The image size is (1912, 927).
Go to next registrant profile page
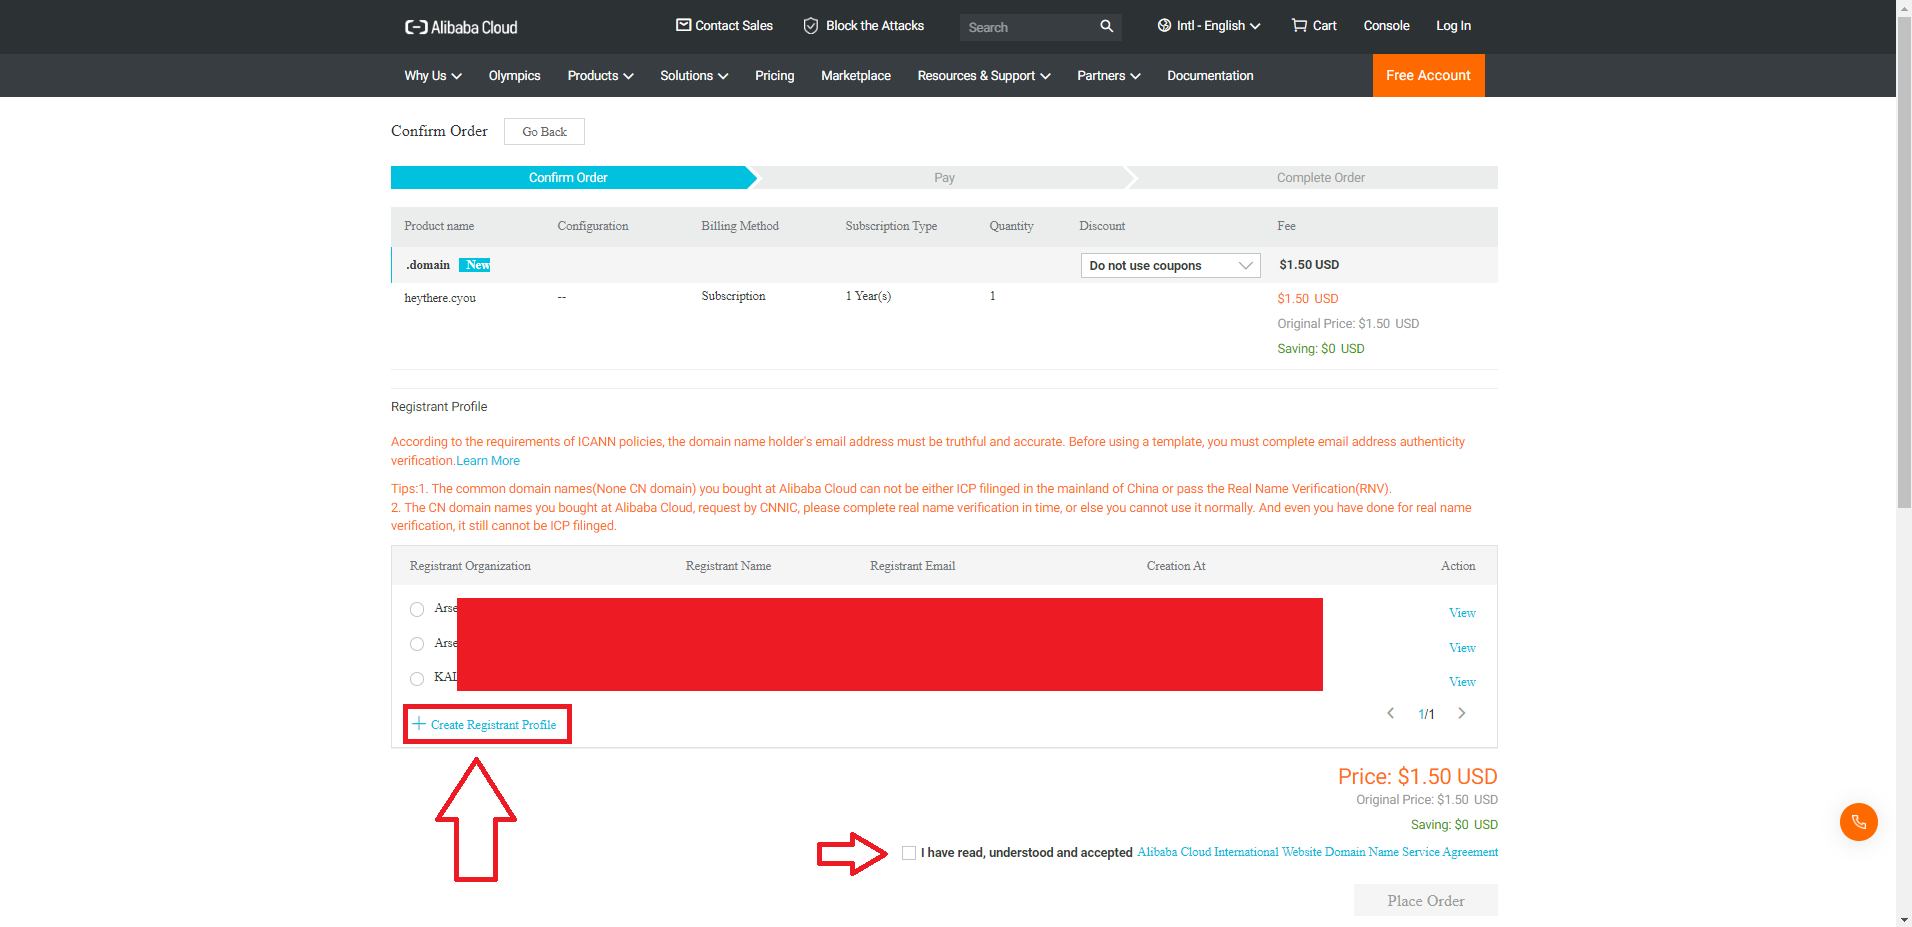pos(1462,713)
